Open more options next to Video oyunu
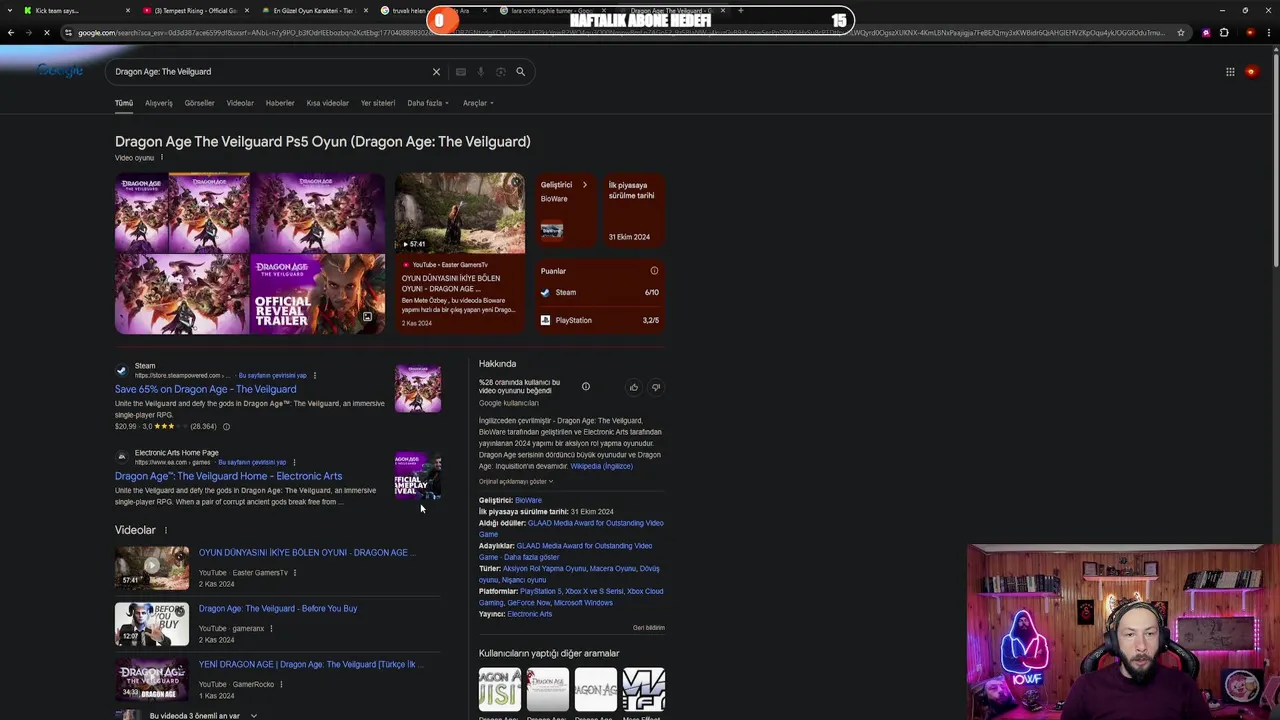The width and height of the screenshot is (1280, 720). click(161, 157)
